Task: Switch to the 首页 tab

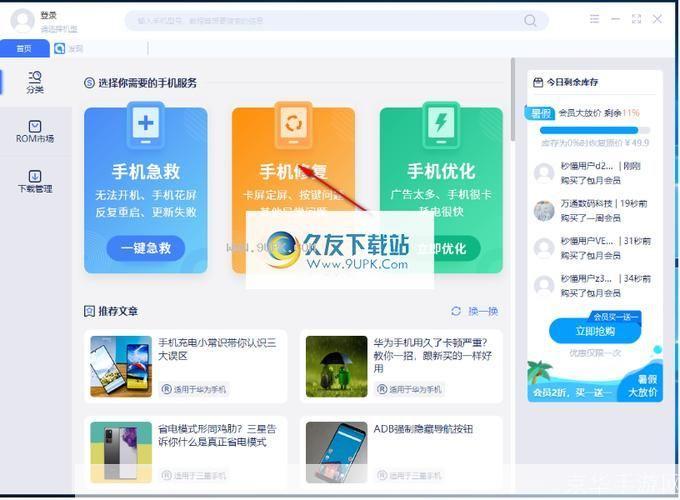Action: [24, 48]
